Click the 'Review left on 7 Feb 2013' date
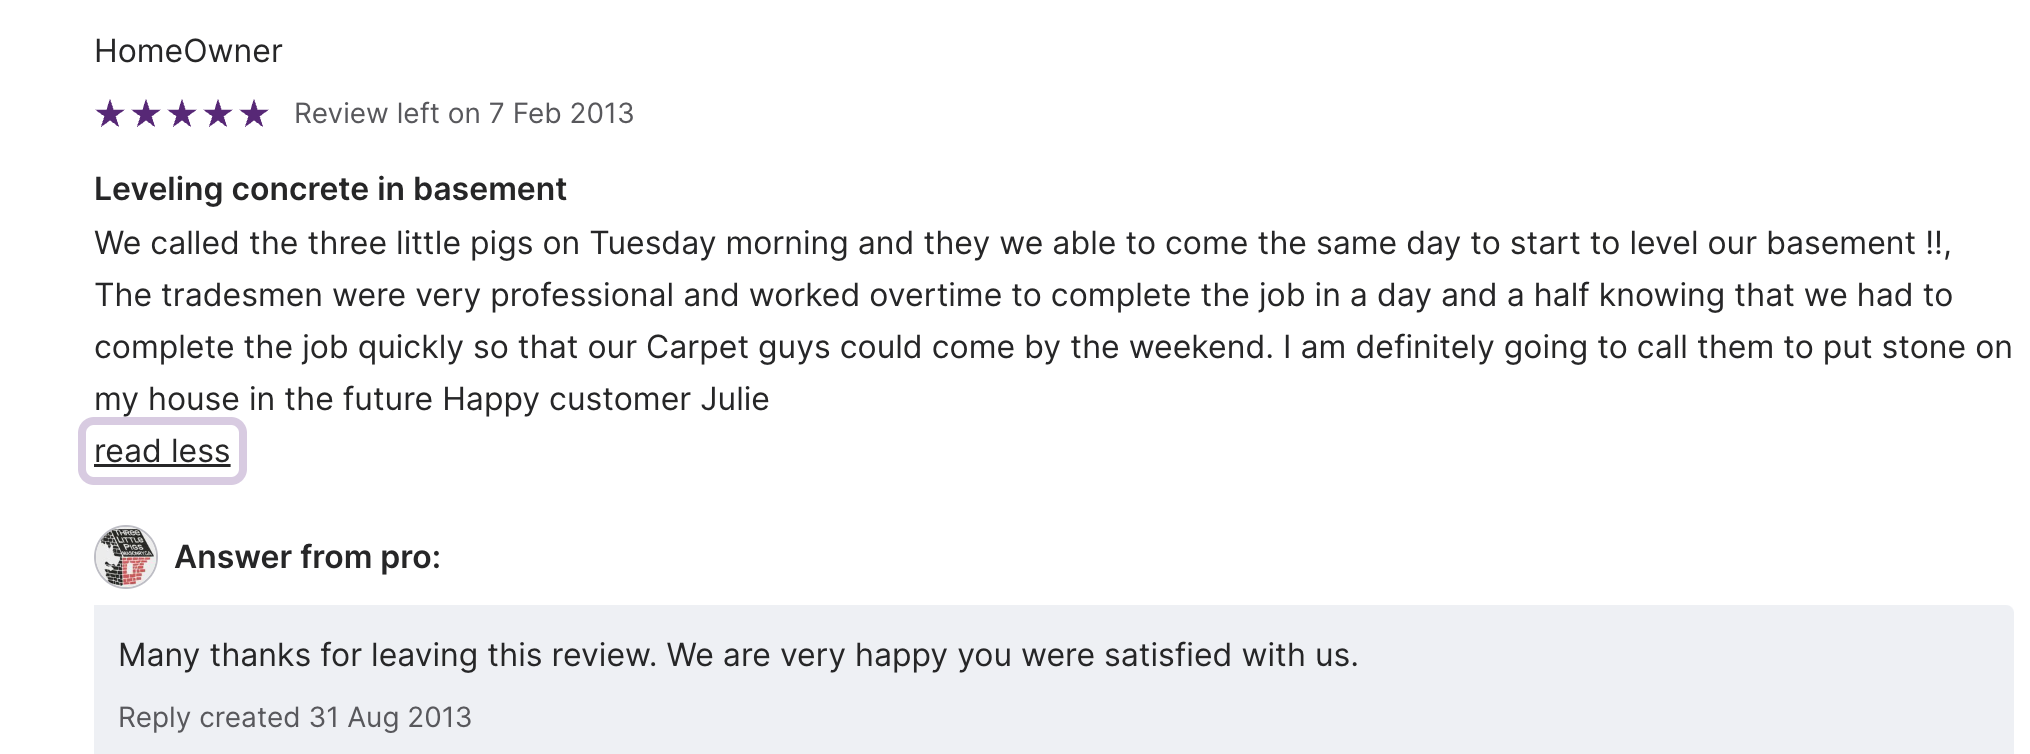This screenshot has height=754, width=2030. [x=463, y=114]
